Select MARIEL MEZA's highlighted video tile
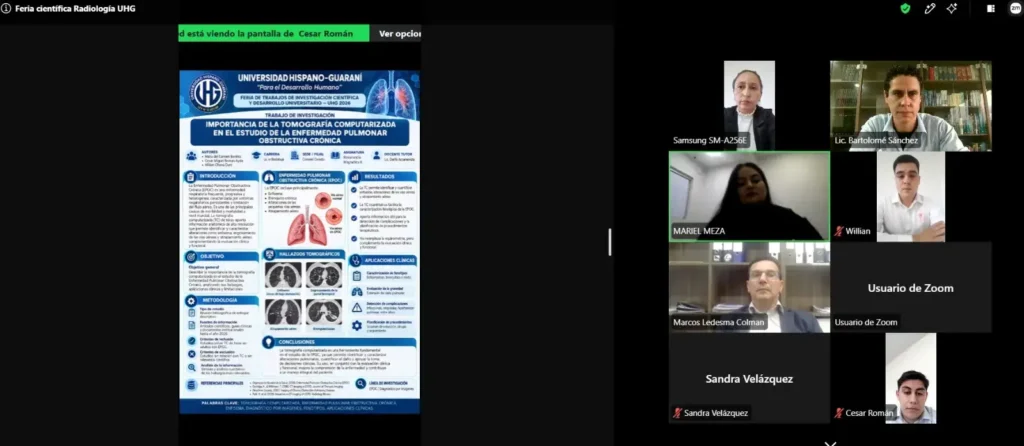The height and width of the screenshot is (446, 1024). (749, 197)
